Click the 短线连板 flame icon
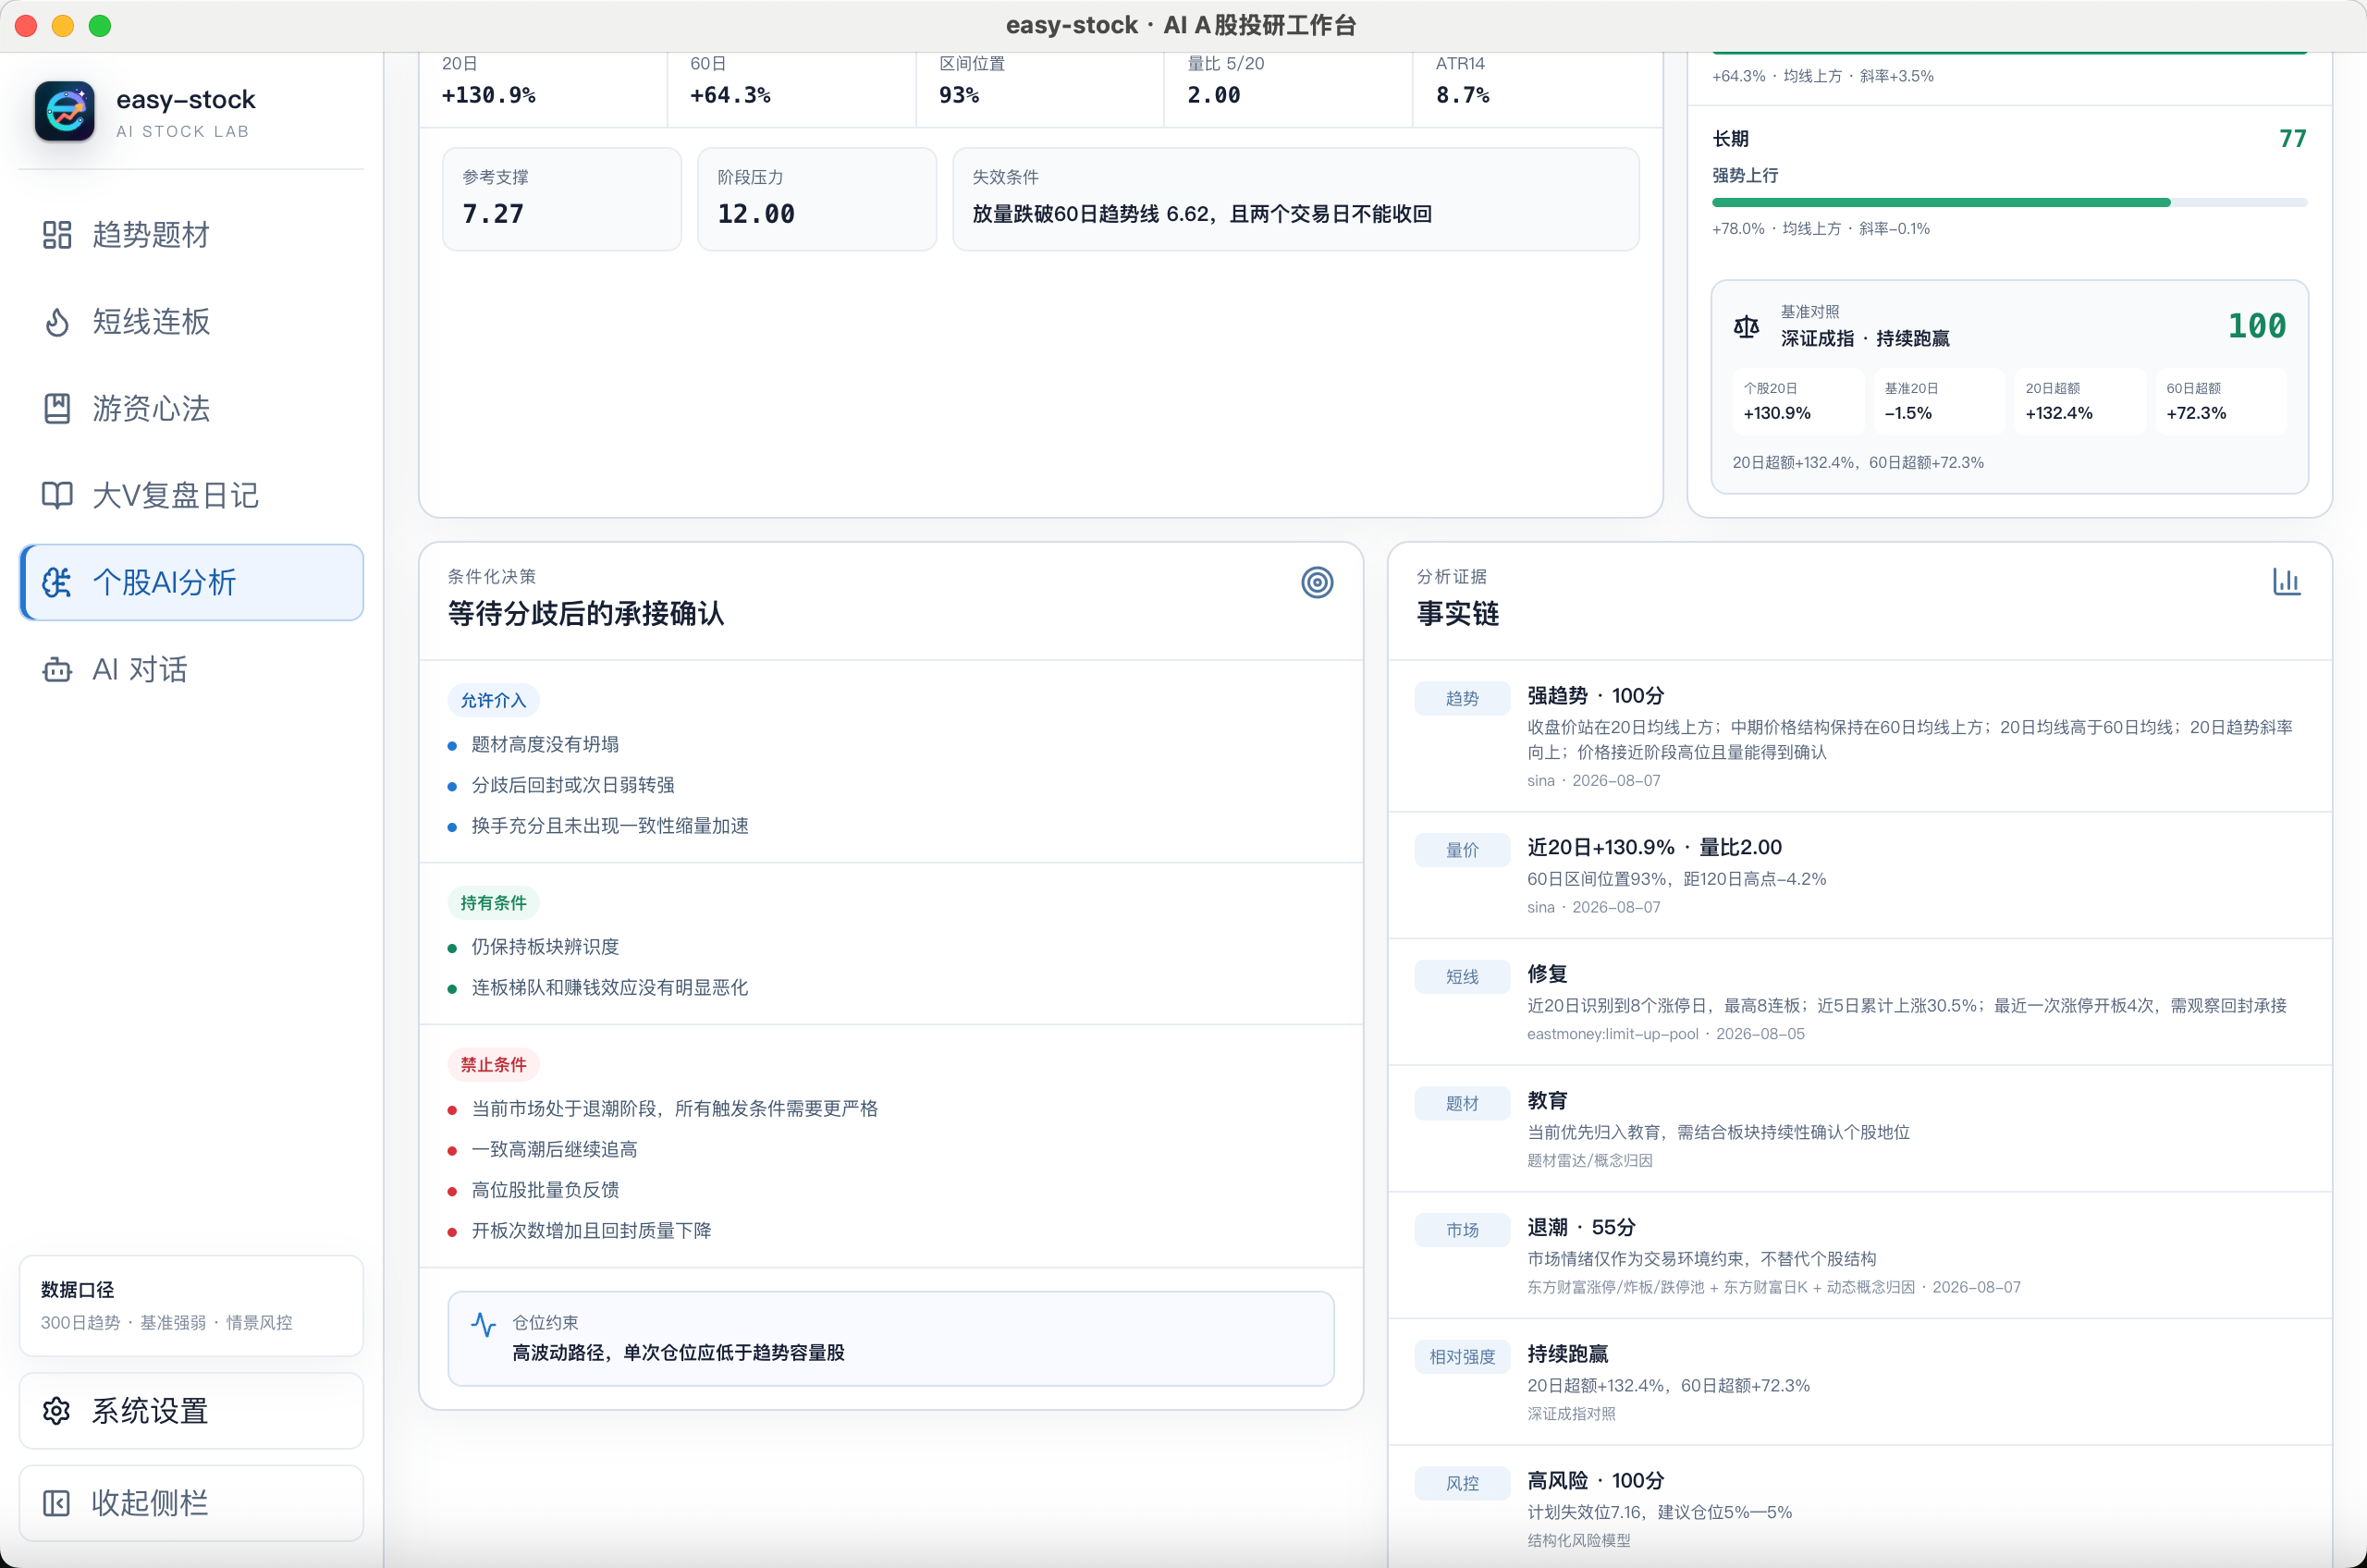 tap(57, 322)
